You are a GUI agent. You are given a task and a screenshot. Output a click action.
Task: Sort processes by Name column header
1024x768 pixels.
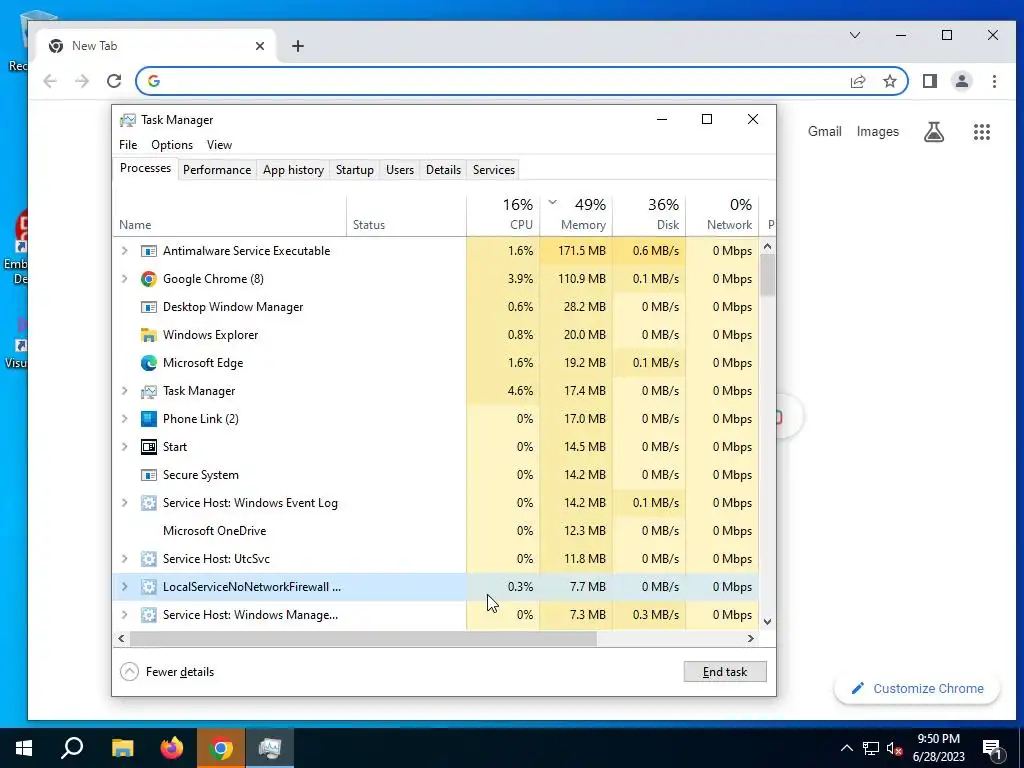pos(229,215)
